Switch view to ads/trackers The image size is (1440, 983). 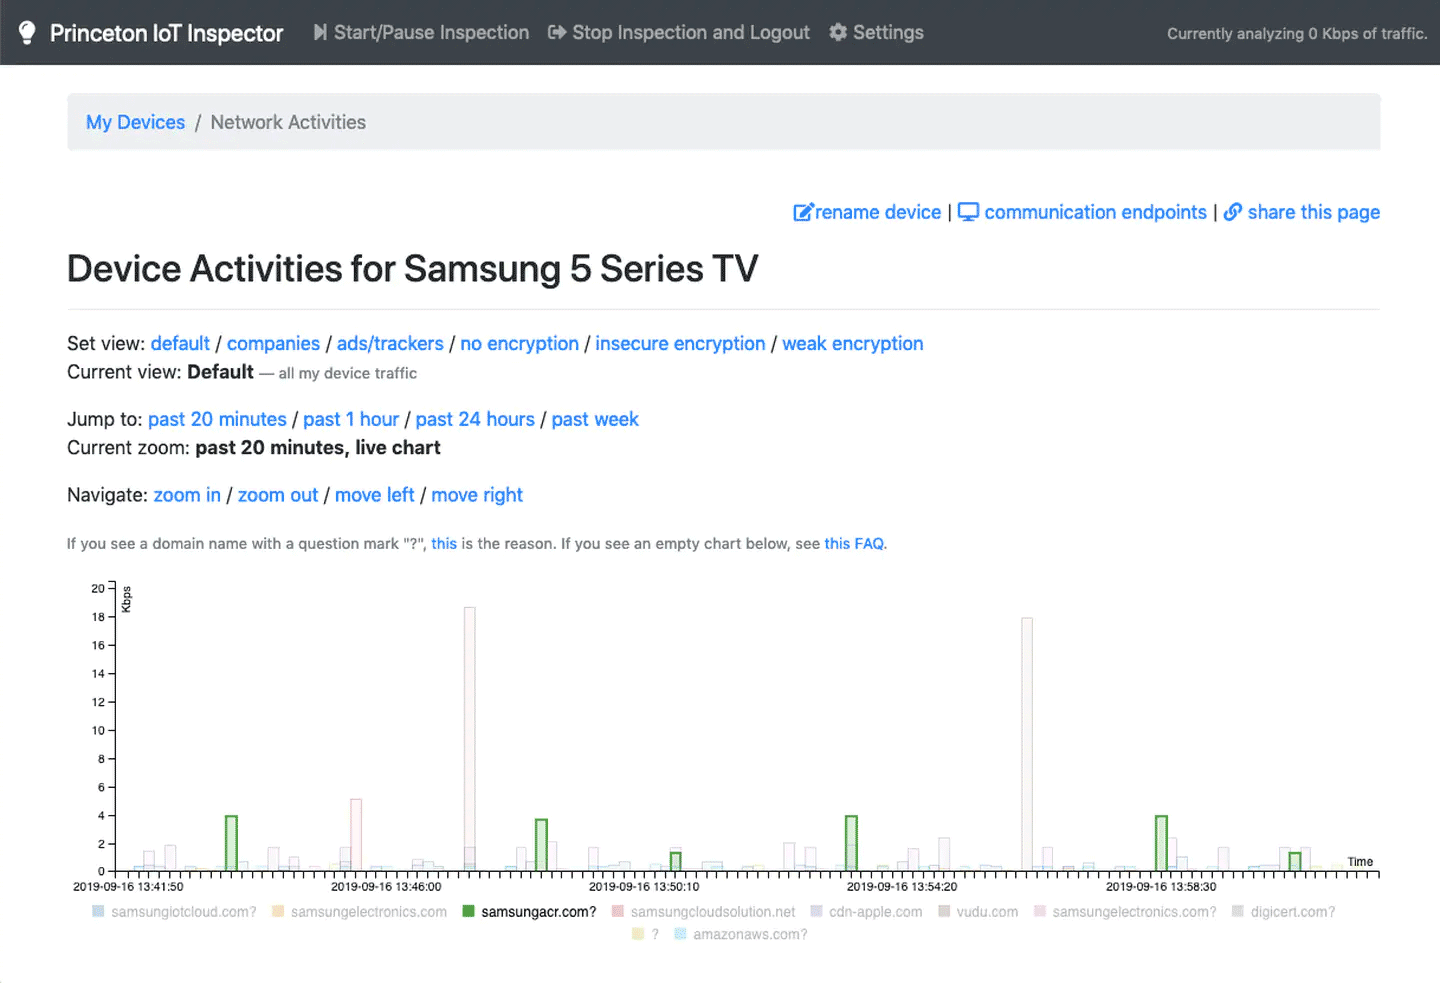390,343
